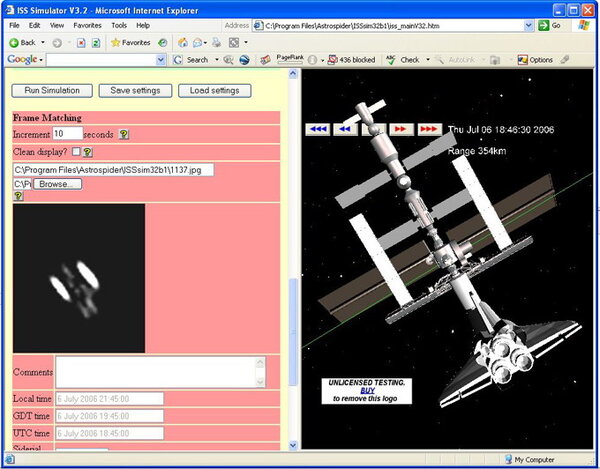Step forward with the red double-arrow button

[x=400, y=129]
